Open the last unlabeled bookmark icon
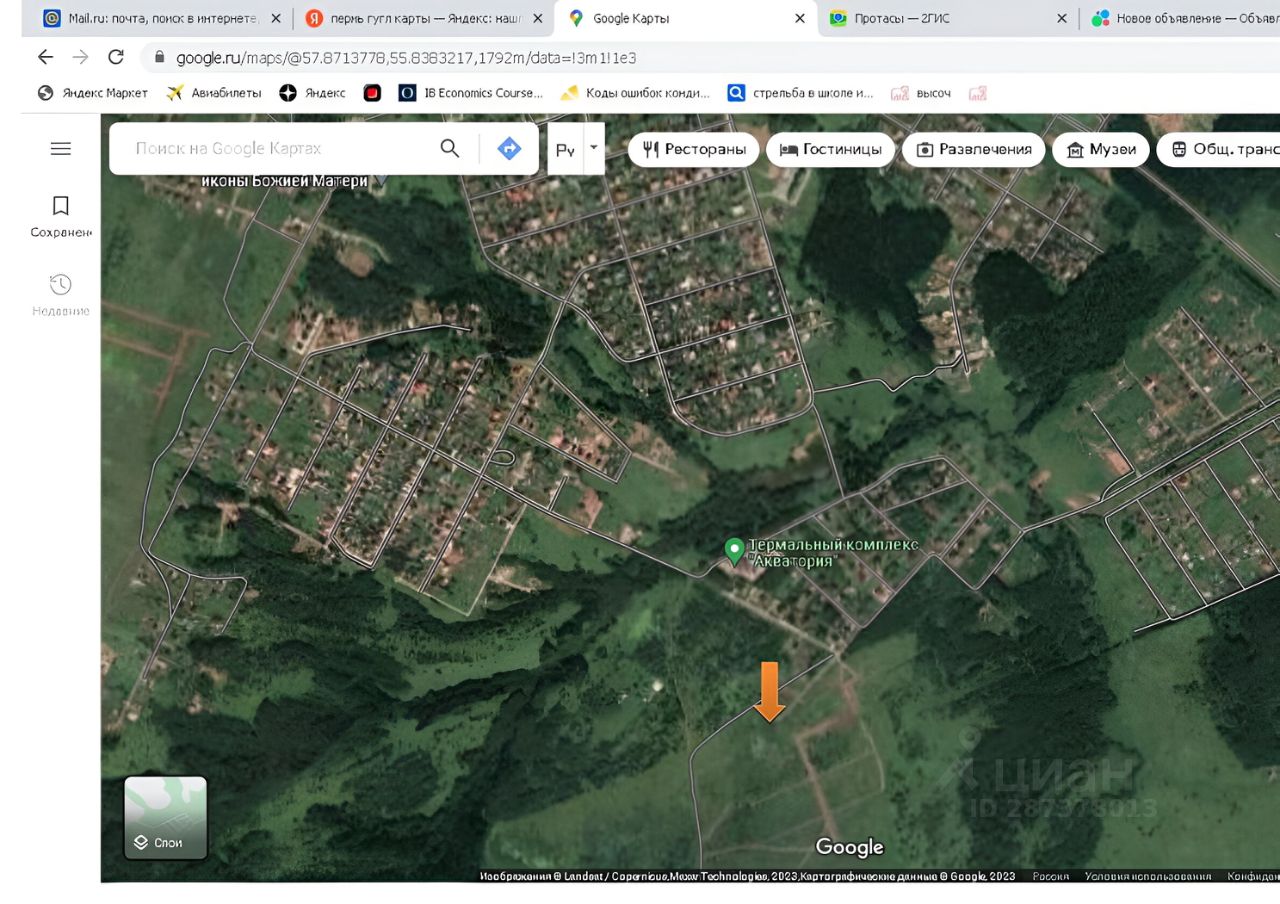Viewport: 1280px width, 904px height. tap(978, 93)
